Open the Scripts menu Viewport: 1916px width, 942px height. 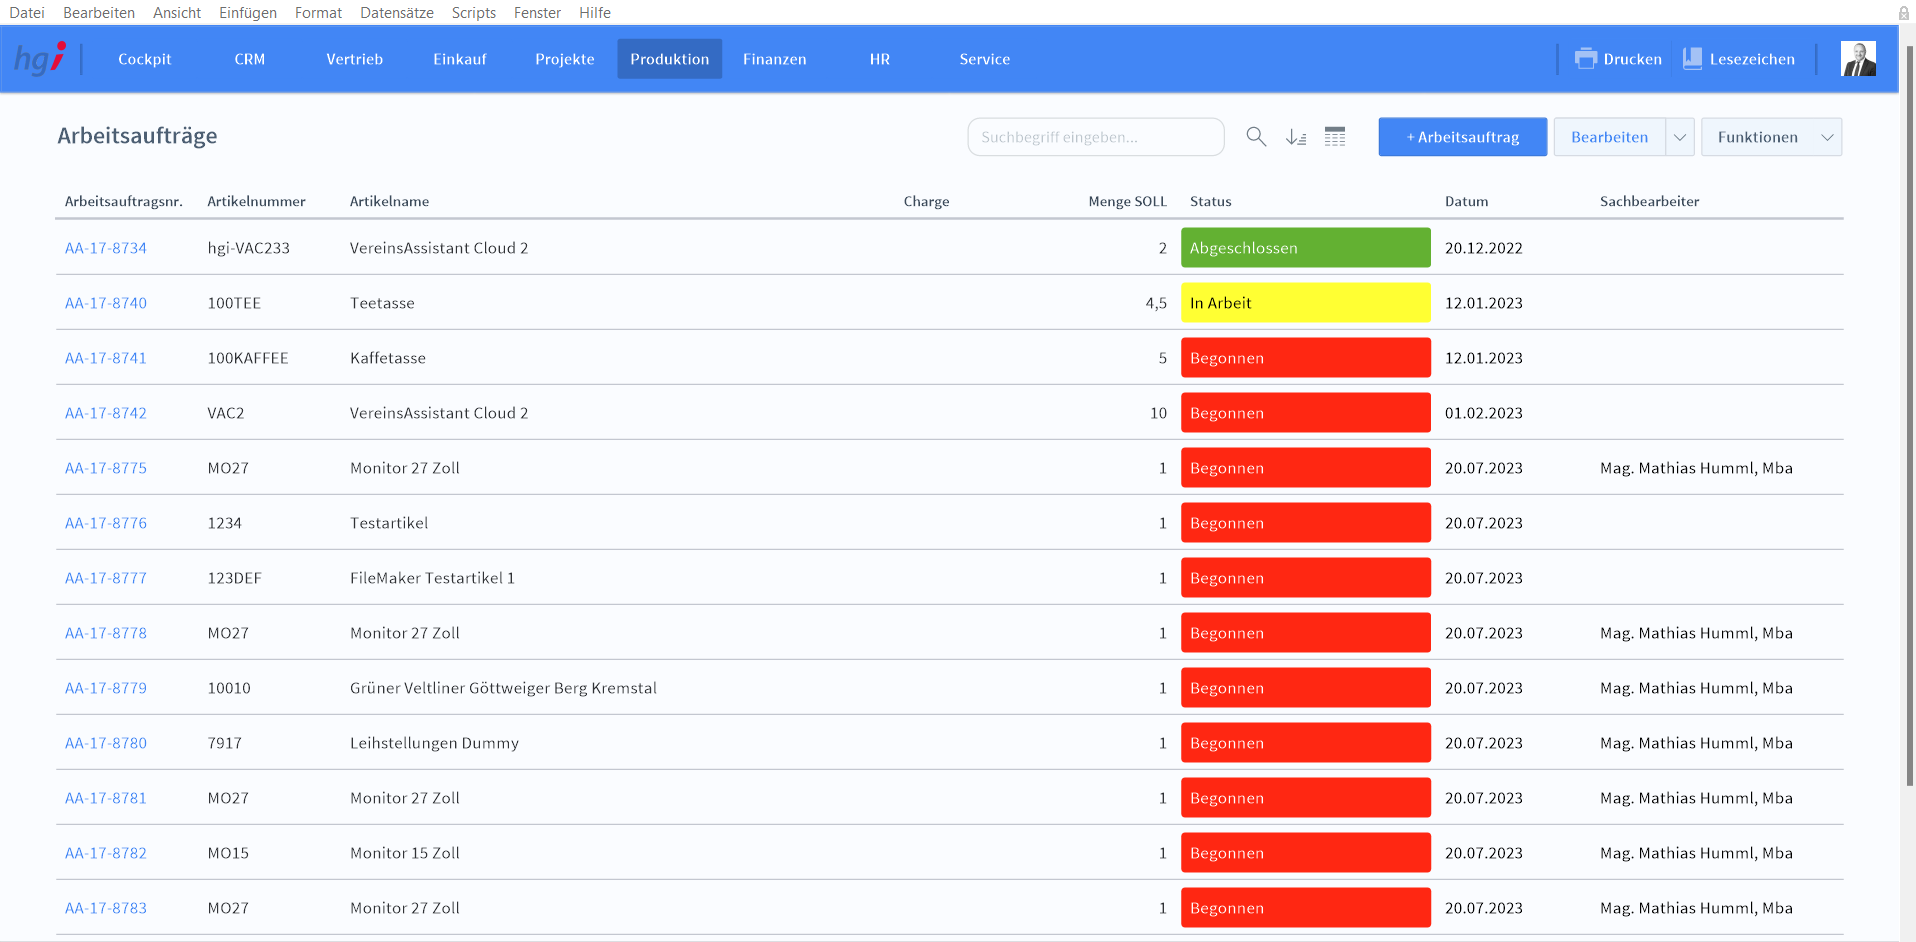point(473,13)
